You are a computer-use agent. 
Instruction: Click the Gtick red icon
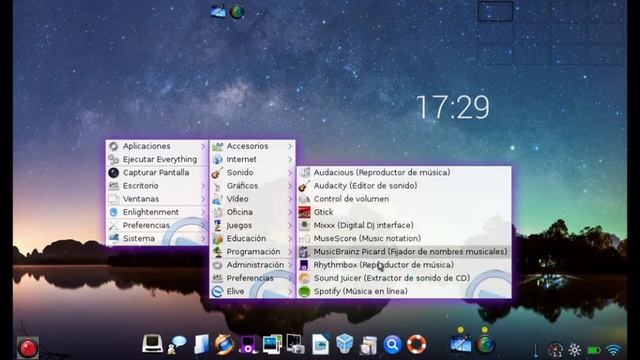pyautogui.click(x=304, y=212)
